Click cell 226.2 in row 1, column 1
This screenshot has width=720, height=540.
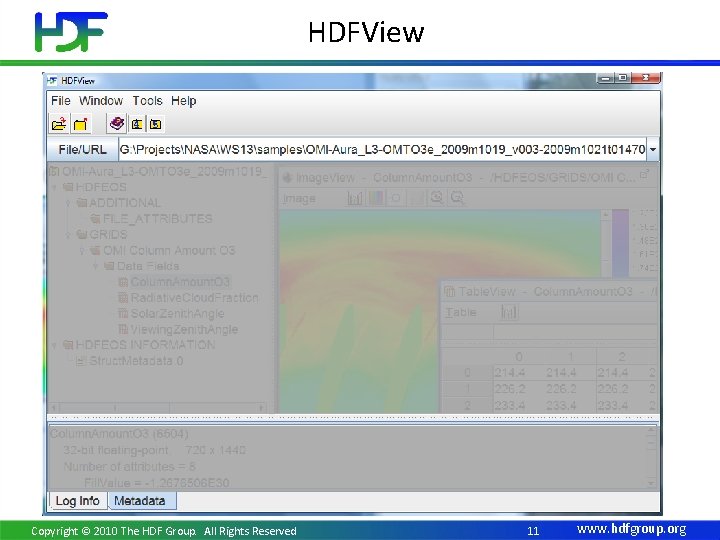[571, 389]
